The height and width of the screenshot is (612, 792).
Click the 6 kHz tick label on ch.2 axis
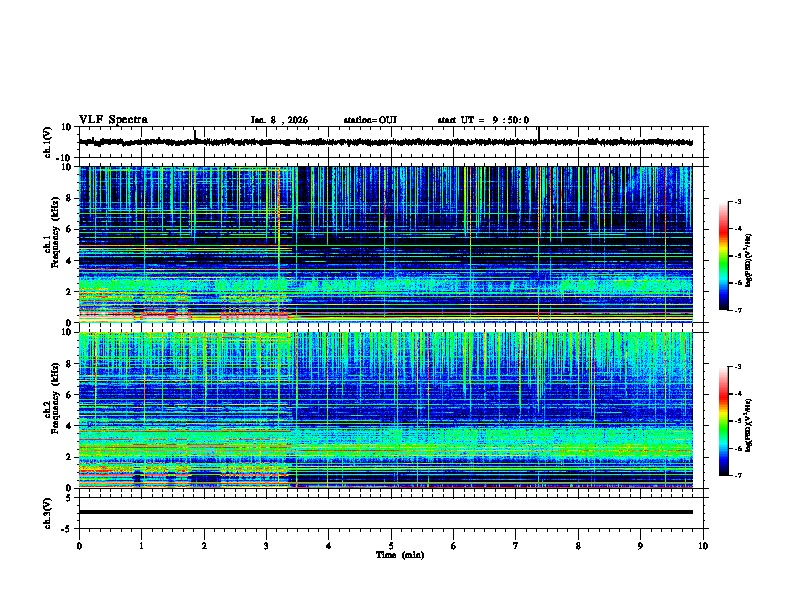[69, 395]
